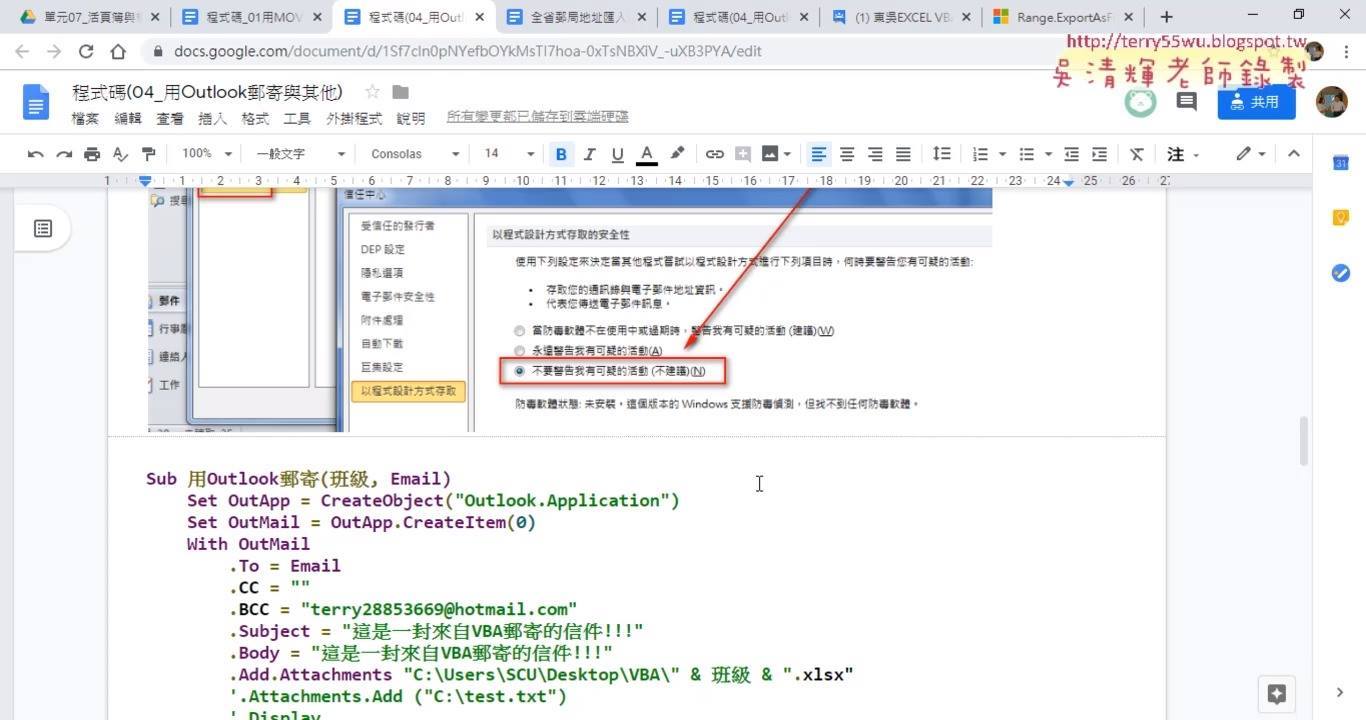Pick a highlight color with marker icon
Screen dimensions: 1366x720
click(677, 154)
